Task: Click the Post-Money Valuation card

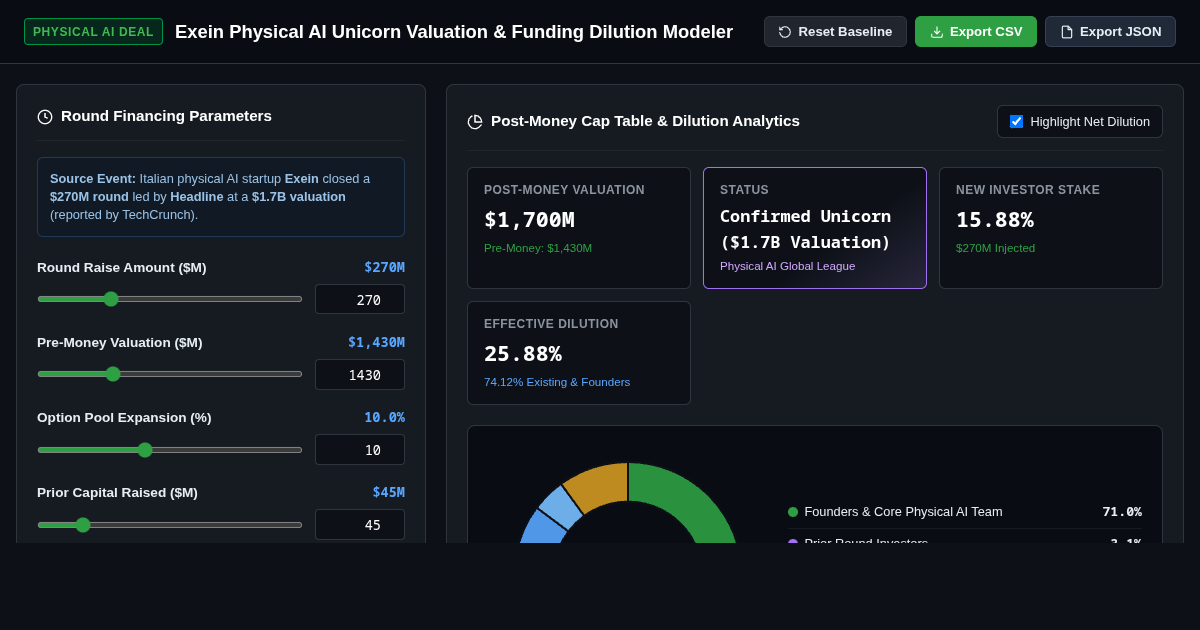Action: pyautogui.click(x=579, y=228)
